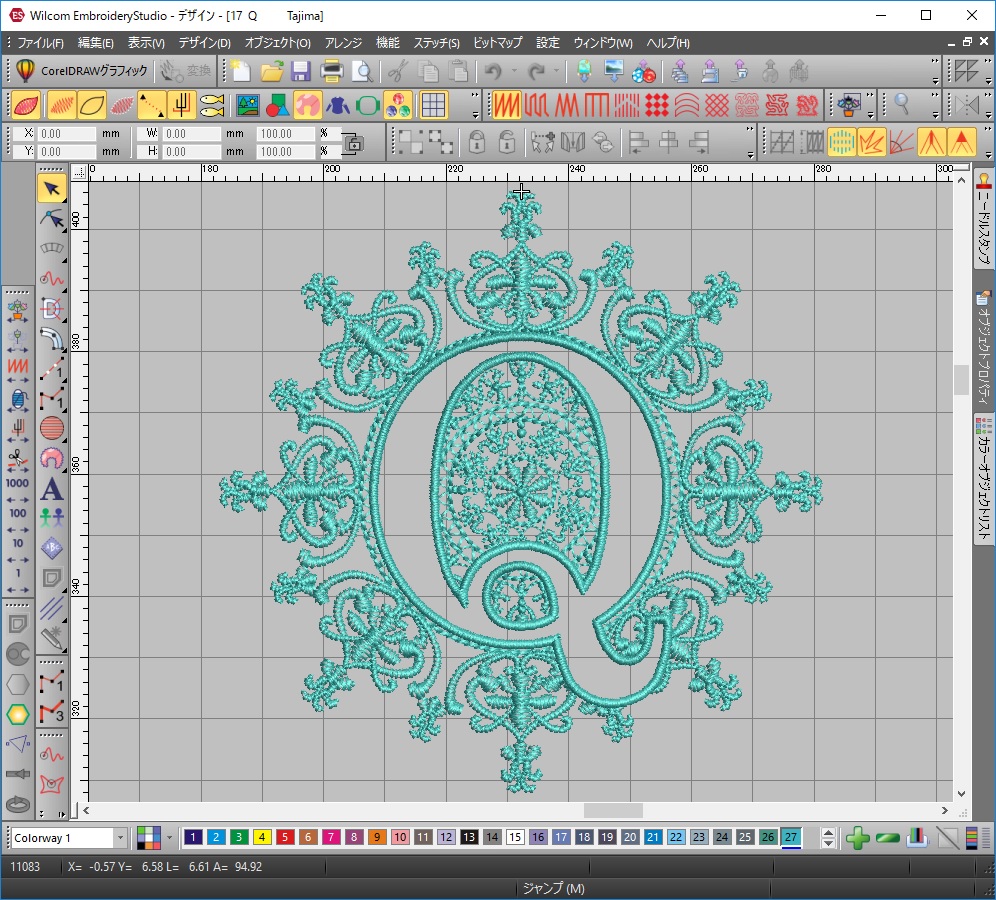The image size is (996, 900).
Task: Toggle show bitmap image icon
Action: [x=247, y=105]
